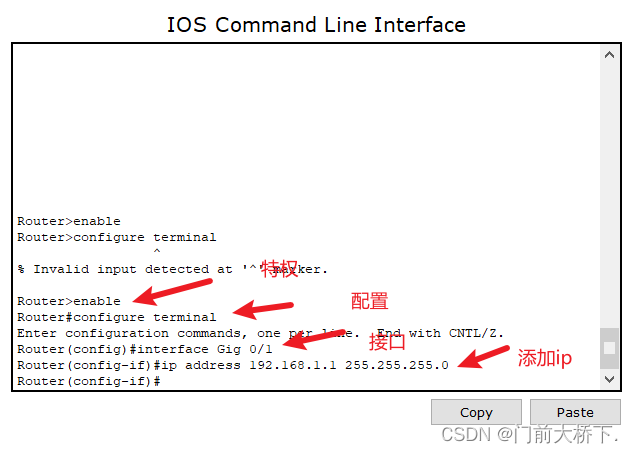Image resolution: width=633 pixels, height=453 pixels.
Task: Click the Copy button
Action: coord(476,412)
